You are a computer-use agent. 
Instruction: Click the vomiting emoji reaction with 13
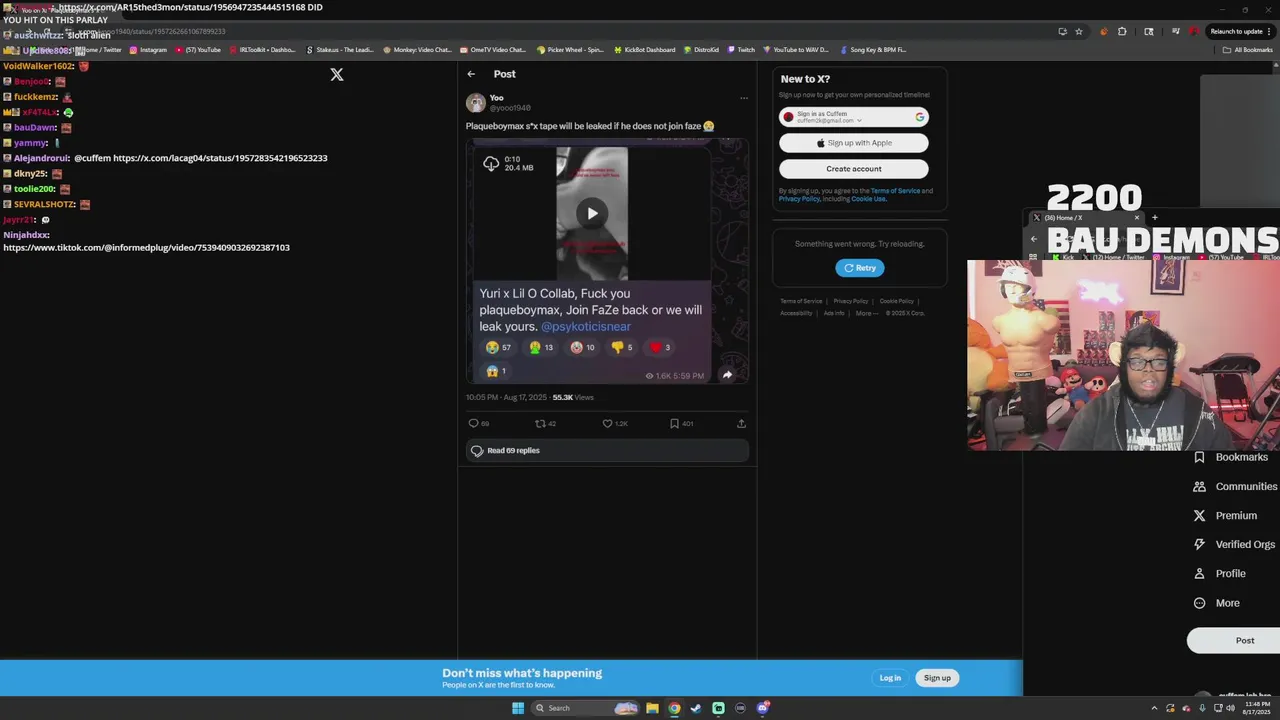pyautogui.click(x=541, y=347)
